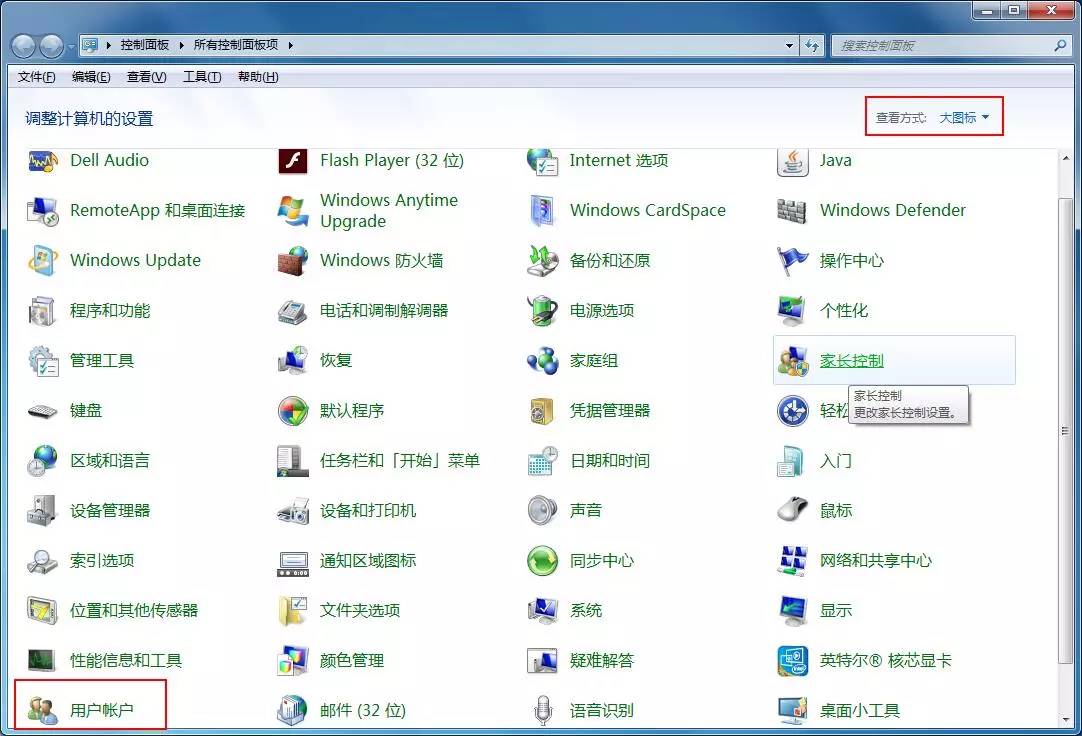Screen dimensions: 1082x736
Task: Open the 编辑(E) menu
Action: click(x=91, y=77)
